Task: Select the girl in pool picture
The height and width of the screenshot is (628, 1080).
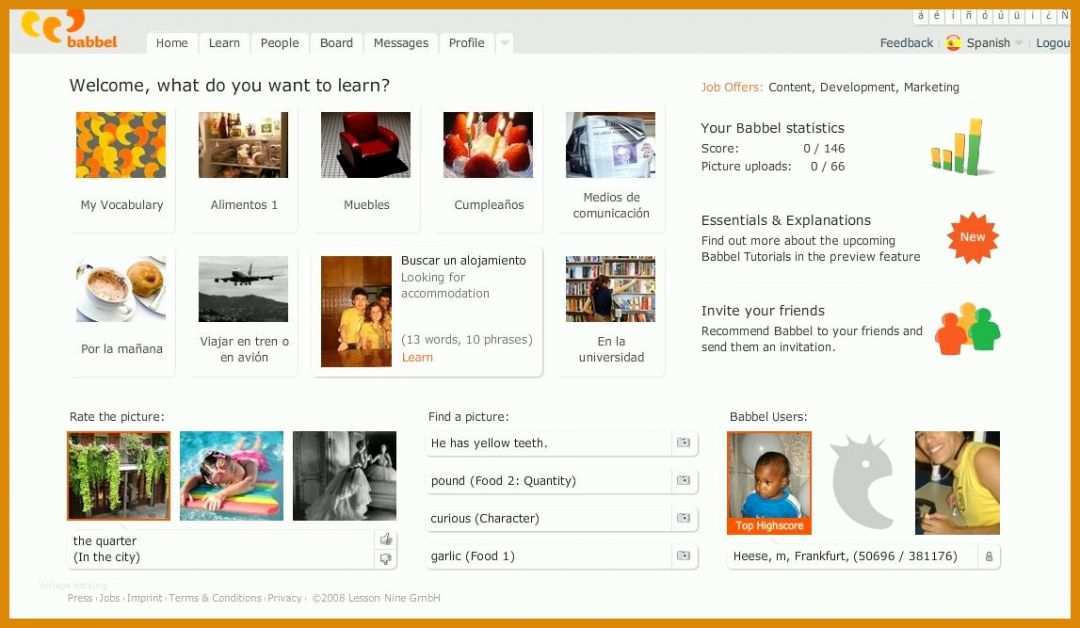Action: pyautogui.click(x=231, y=476)
